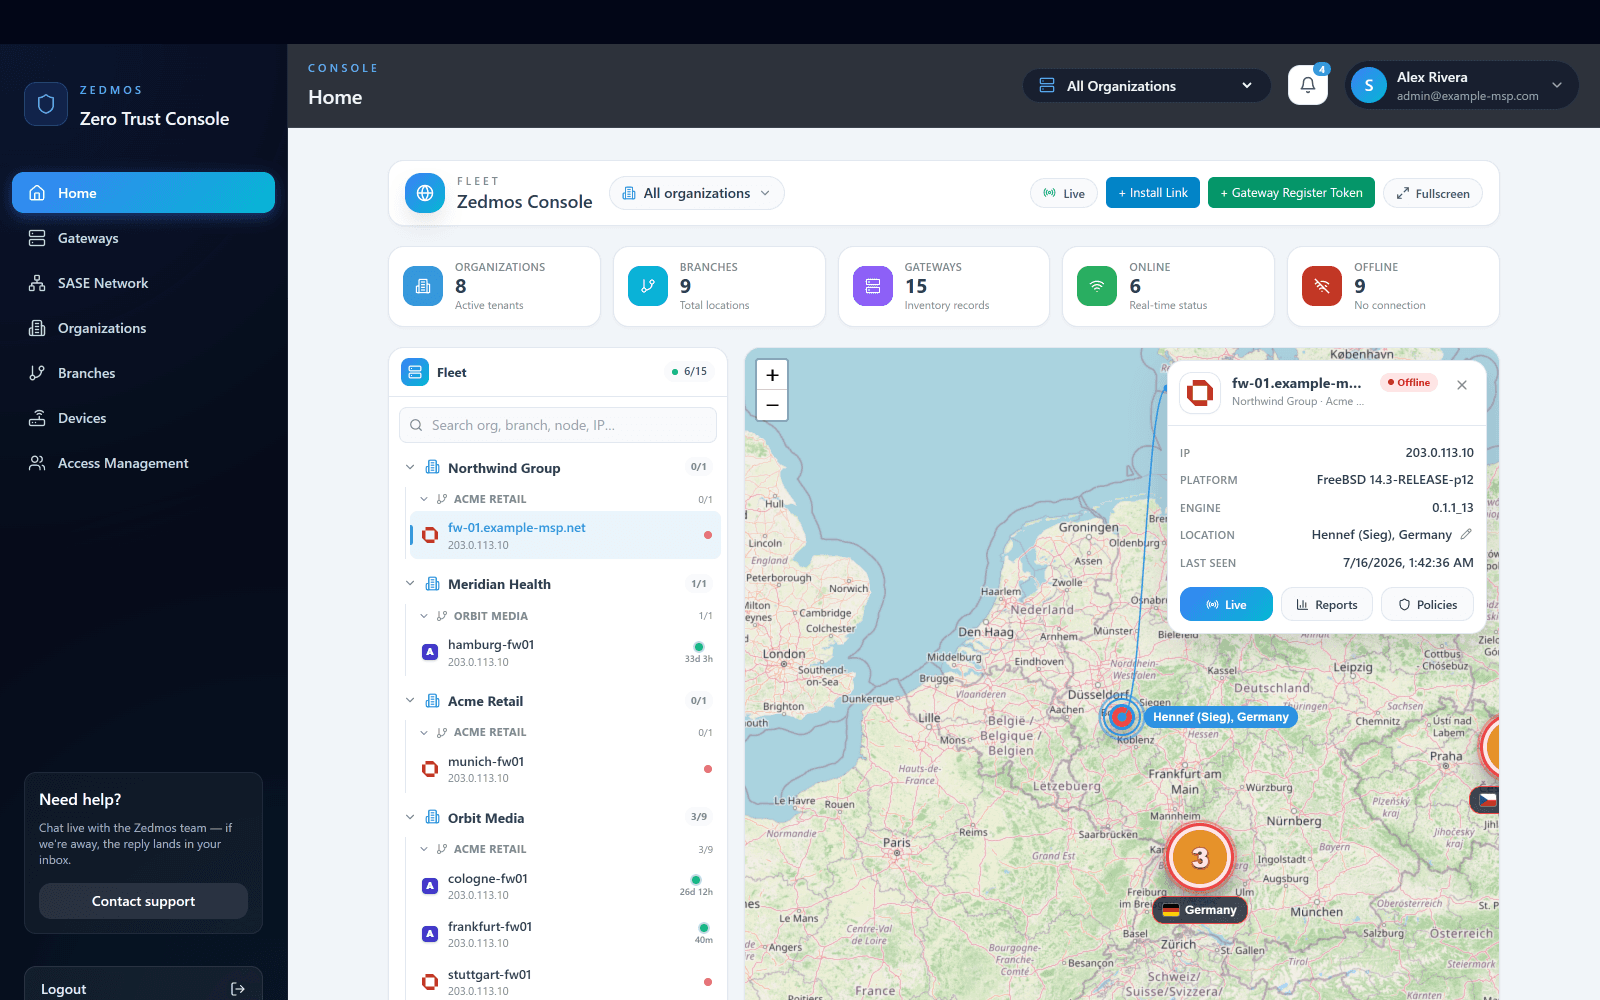
Task: Click the Zedmos shield logo icon
Action: coord(46,104)
